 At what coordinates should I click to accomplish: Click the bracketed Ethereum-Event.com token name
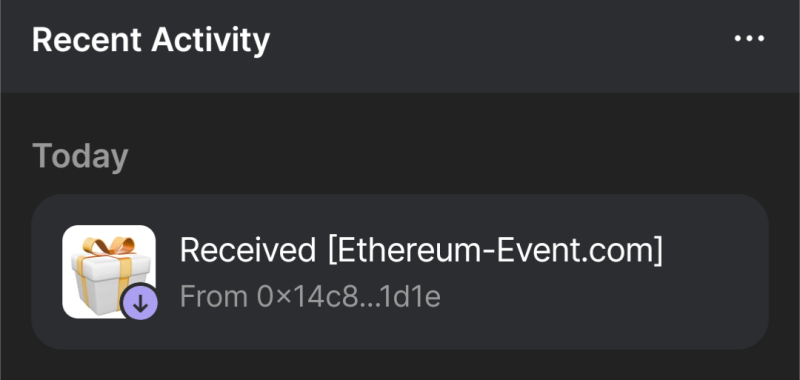[x=495, y=250]
